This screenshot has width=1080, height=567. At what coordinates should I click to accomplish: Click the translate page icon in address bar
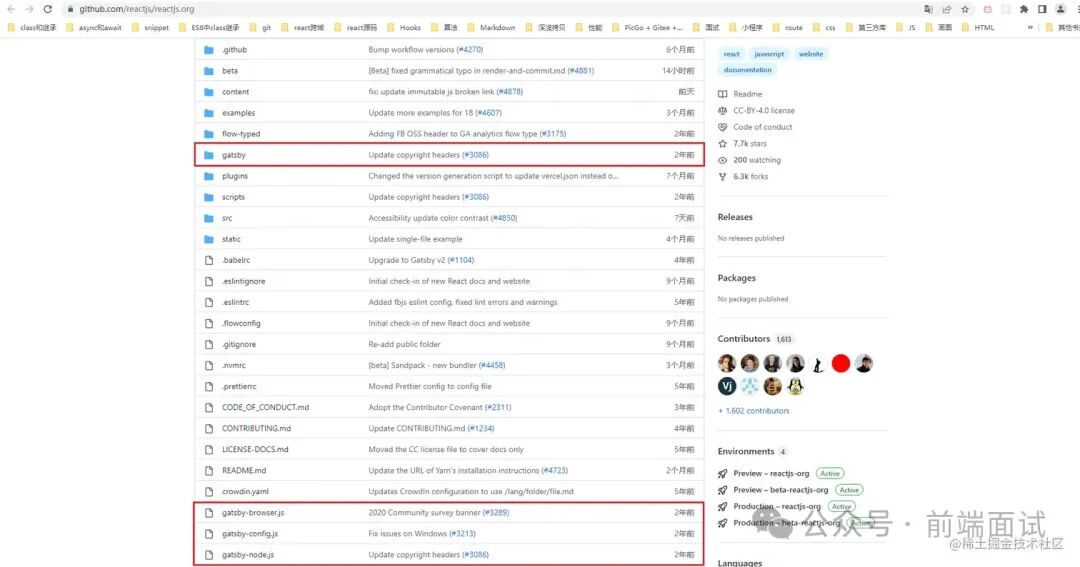pos(928,9)
